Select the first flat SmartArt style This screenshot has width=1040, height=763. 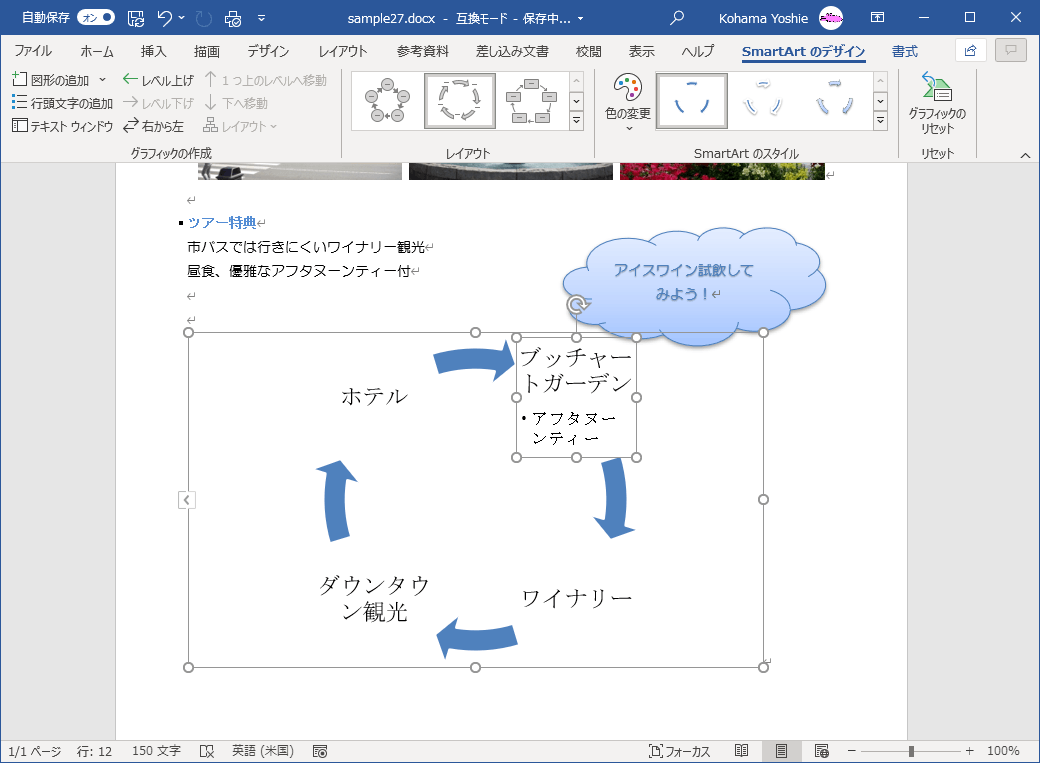692,101
